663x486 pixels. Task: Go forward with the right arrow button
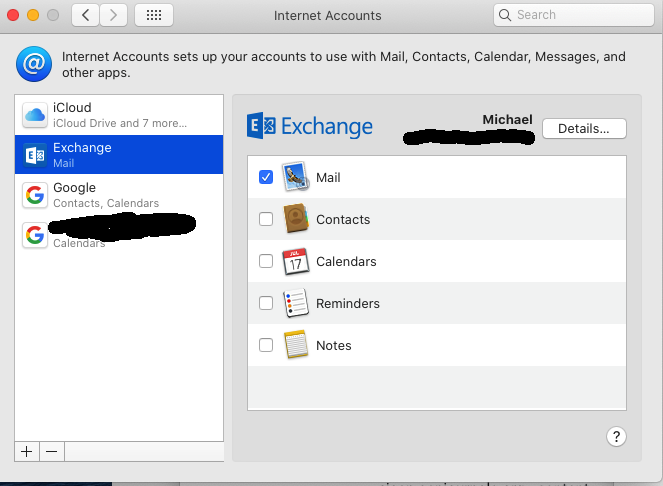[113, 15]
